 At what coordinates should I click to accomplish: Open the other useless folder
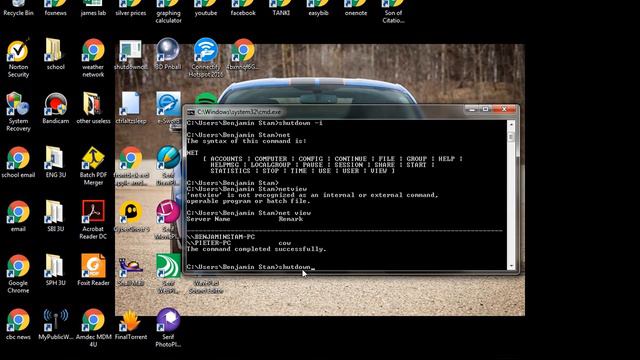tap(93, 109)
